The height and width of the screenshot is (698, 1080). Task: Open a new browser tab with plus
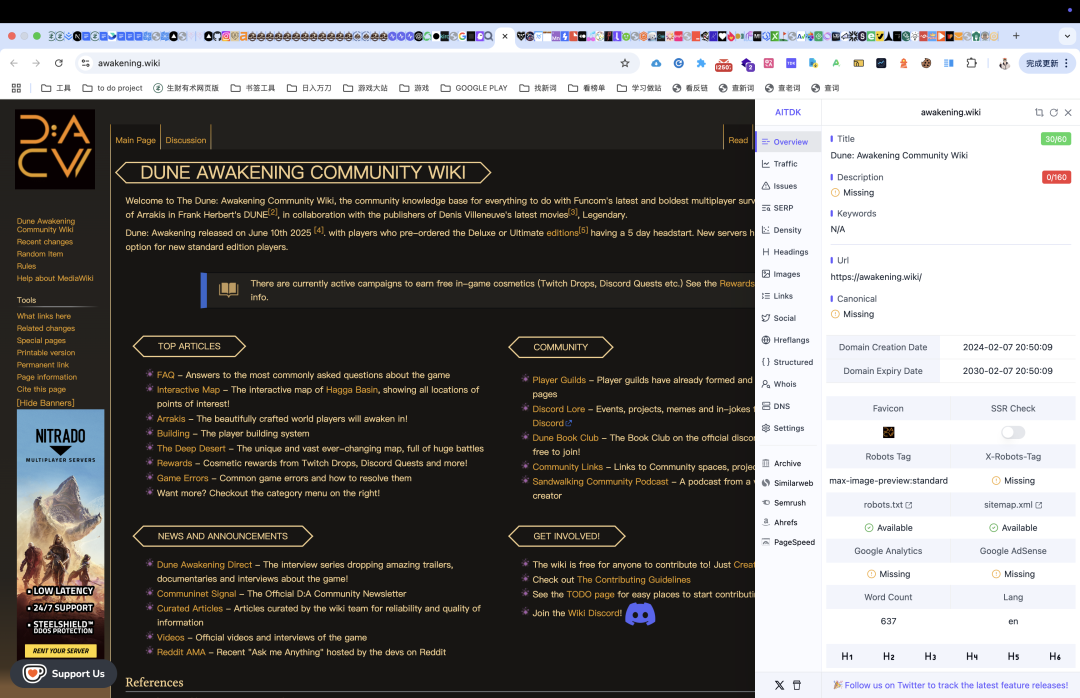point(1016,36)
